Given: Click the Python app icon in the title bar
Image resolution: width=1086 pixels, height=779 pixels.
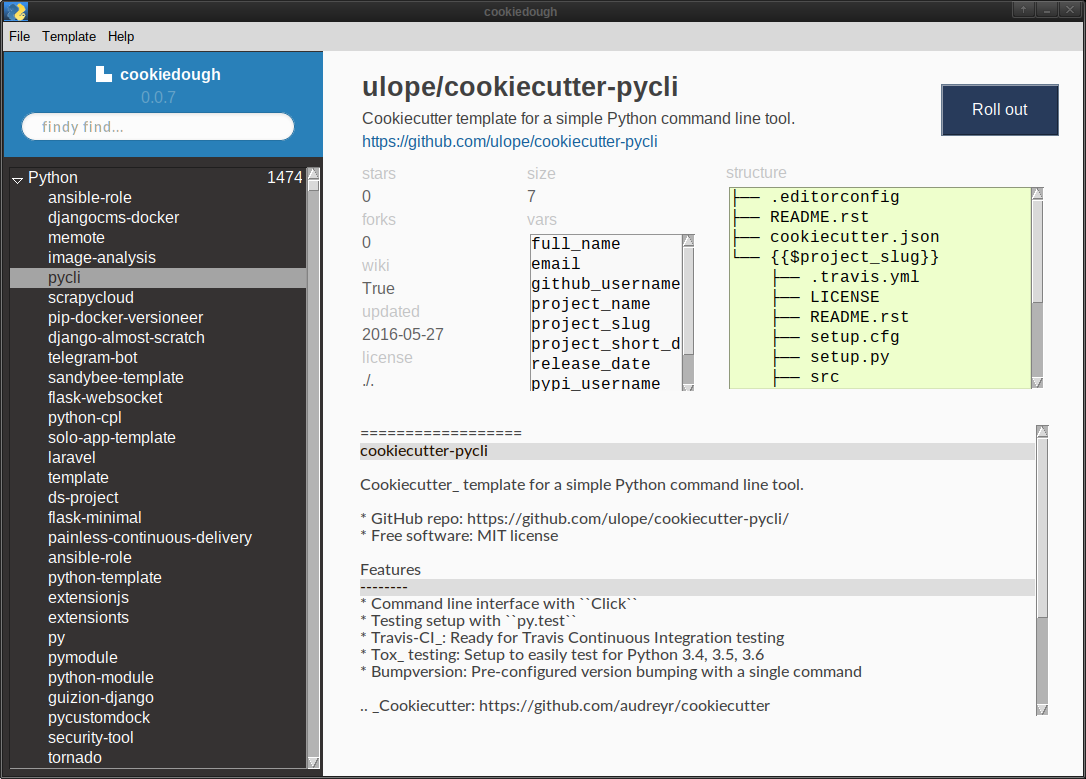Looking at the screenshot, I should pyautogui.click(x=15, y=11).
